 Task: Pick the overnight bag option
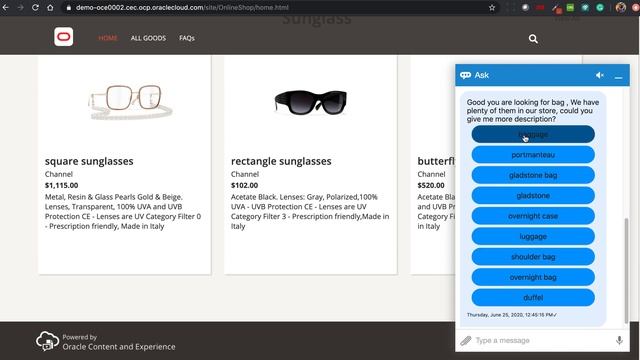point(533,277)
